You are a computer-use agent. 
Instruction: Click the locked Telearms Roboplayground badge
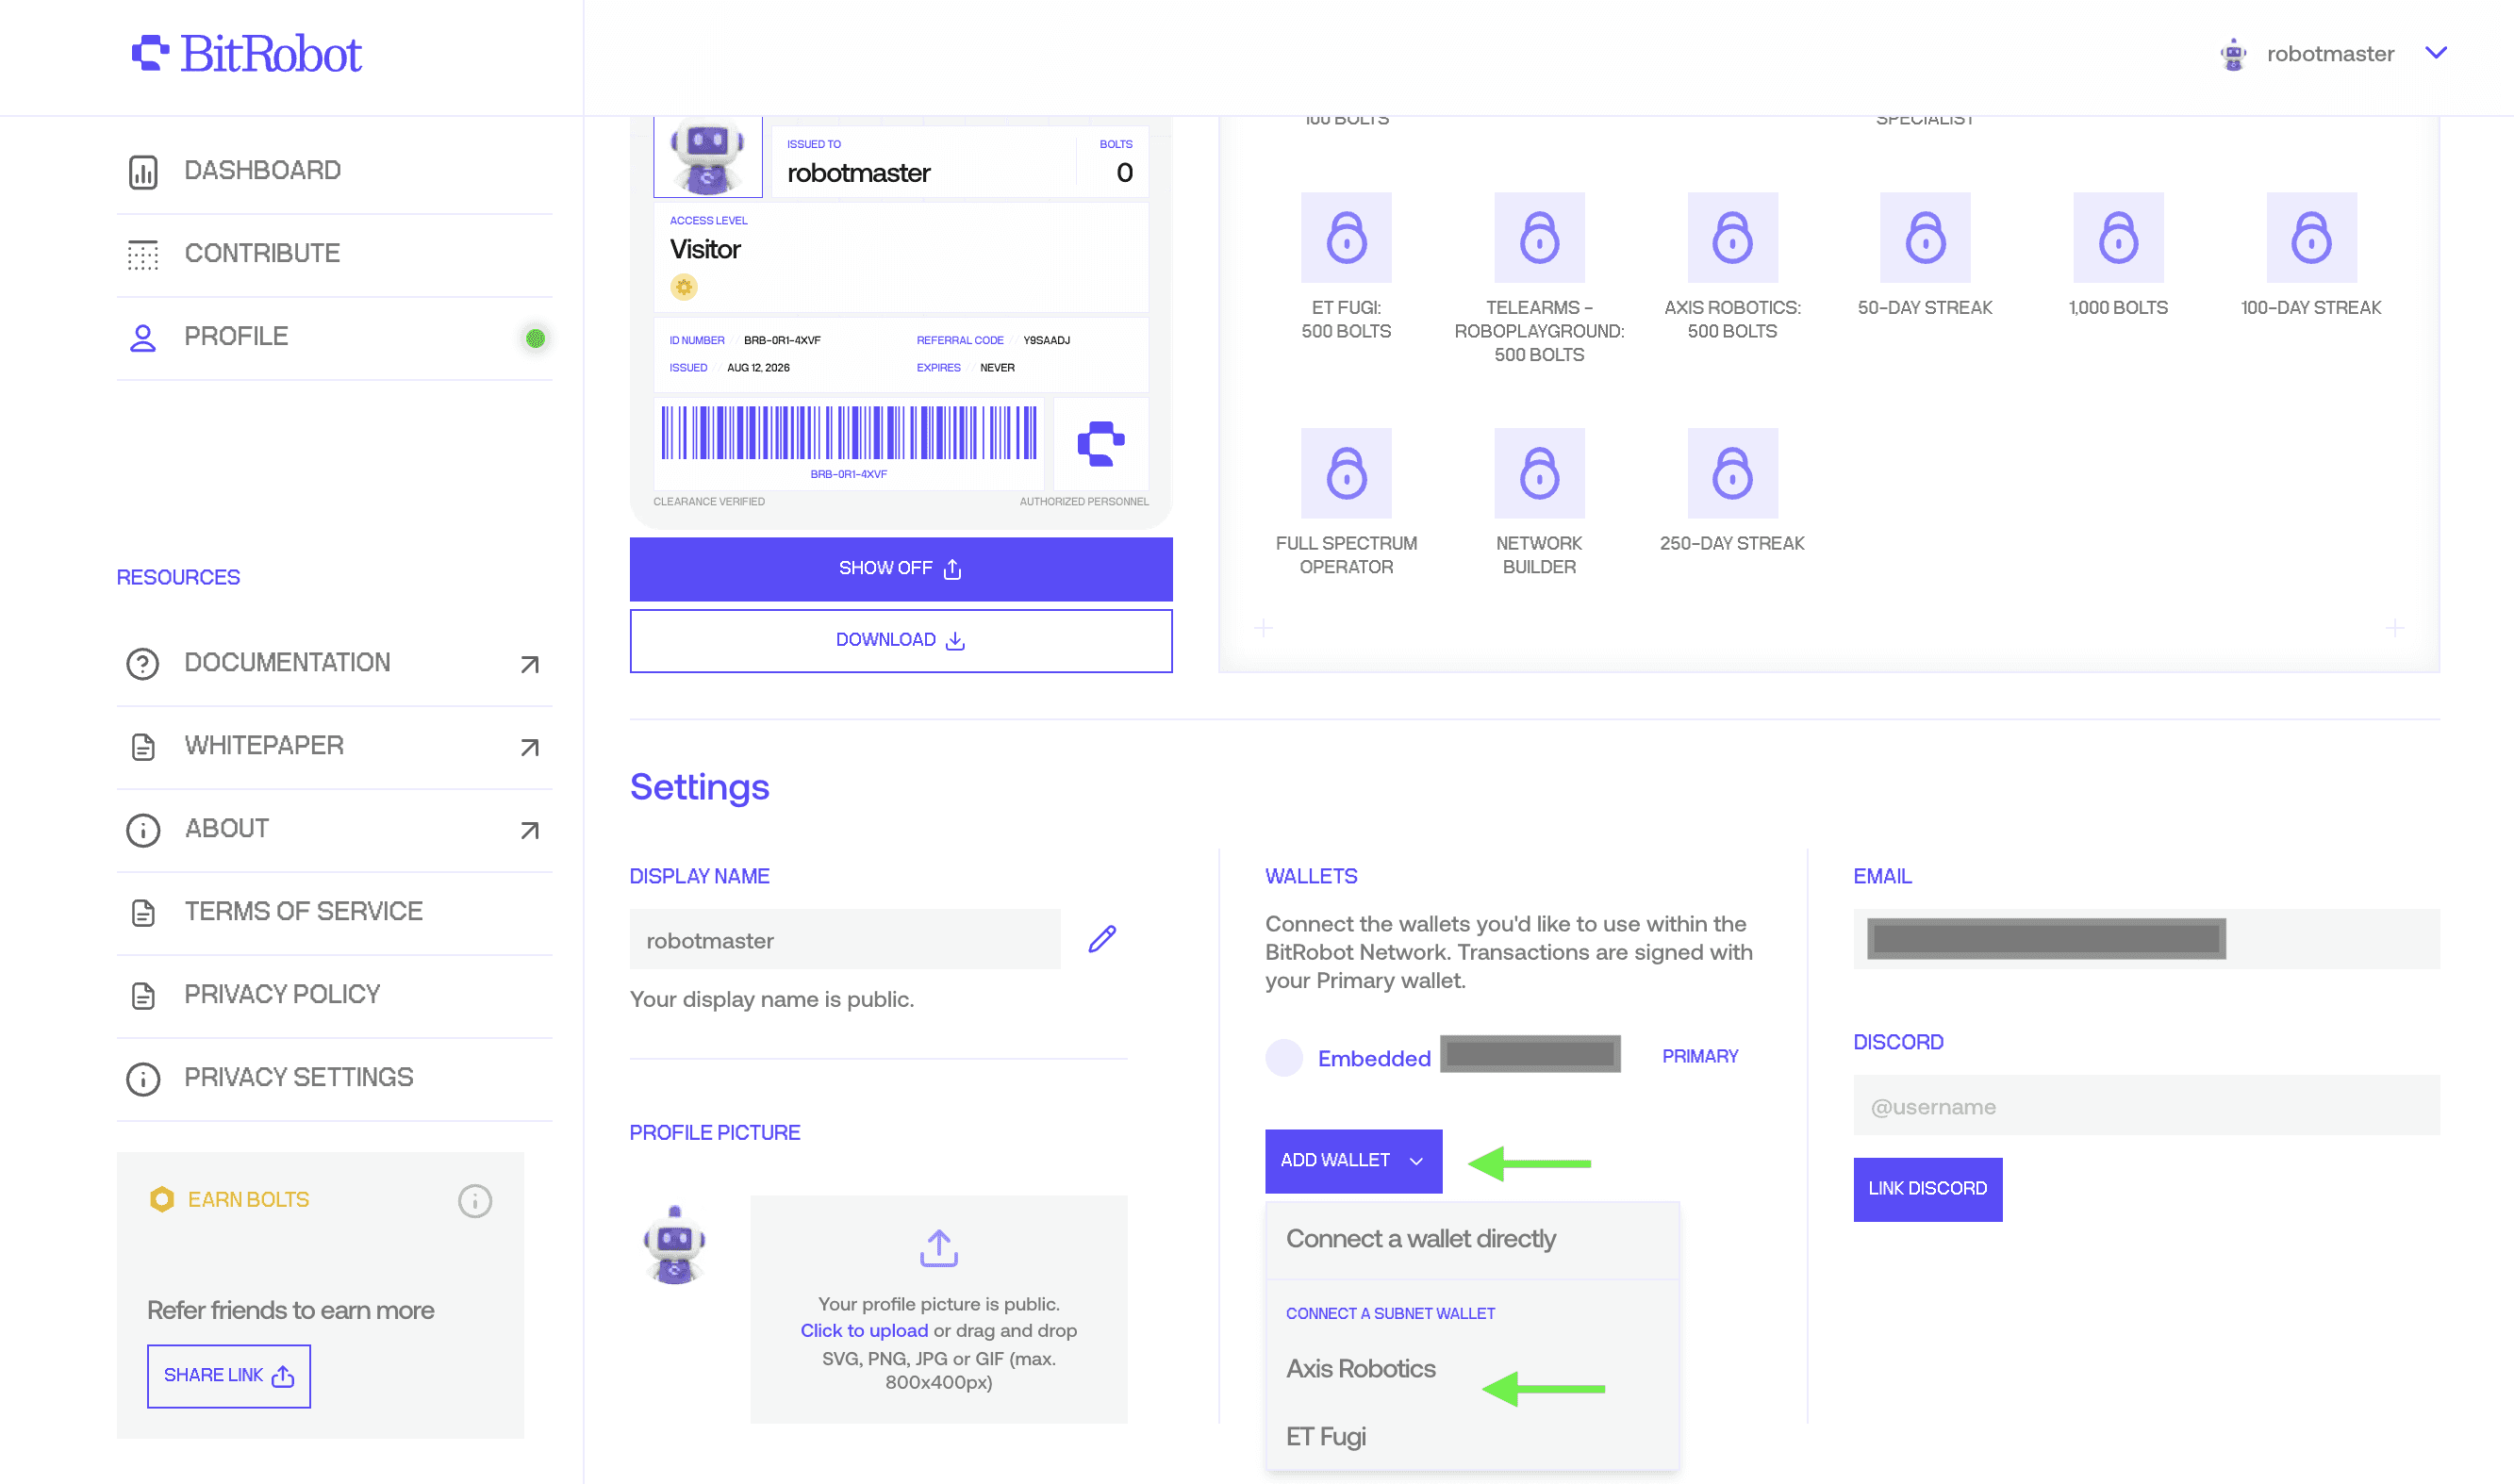click(1539, 238)
